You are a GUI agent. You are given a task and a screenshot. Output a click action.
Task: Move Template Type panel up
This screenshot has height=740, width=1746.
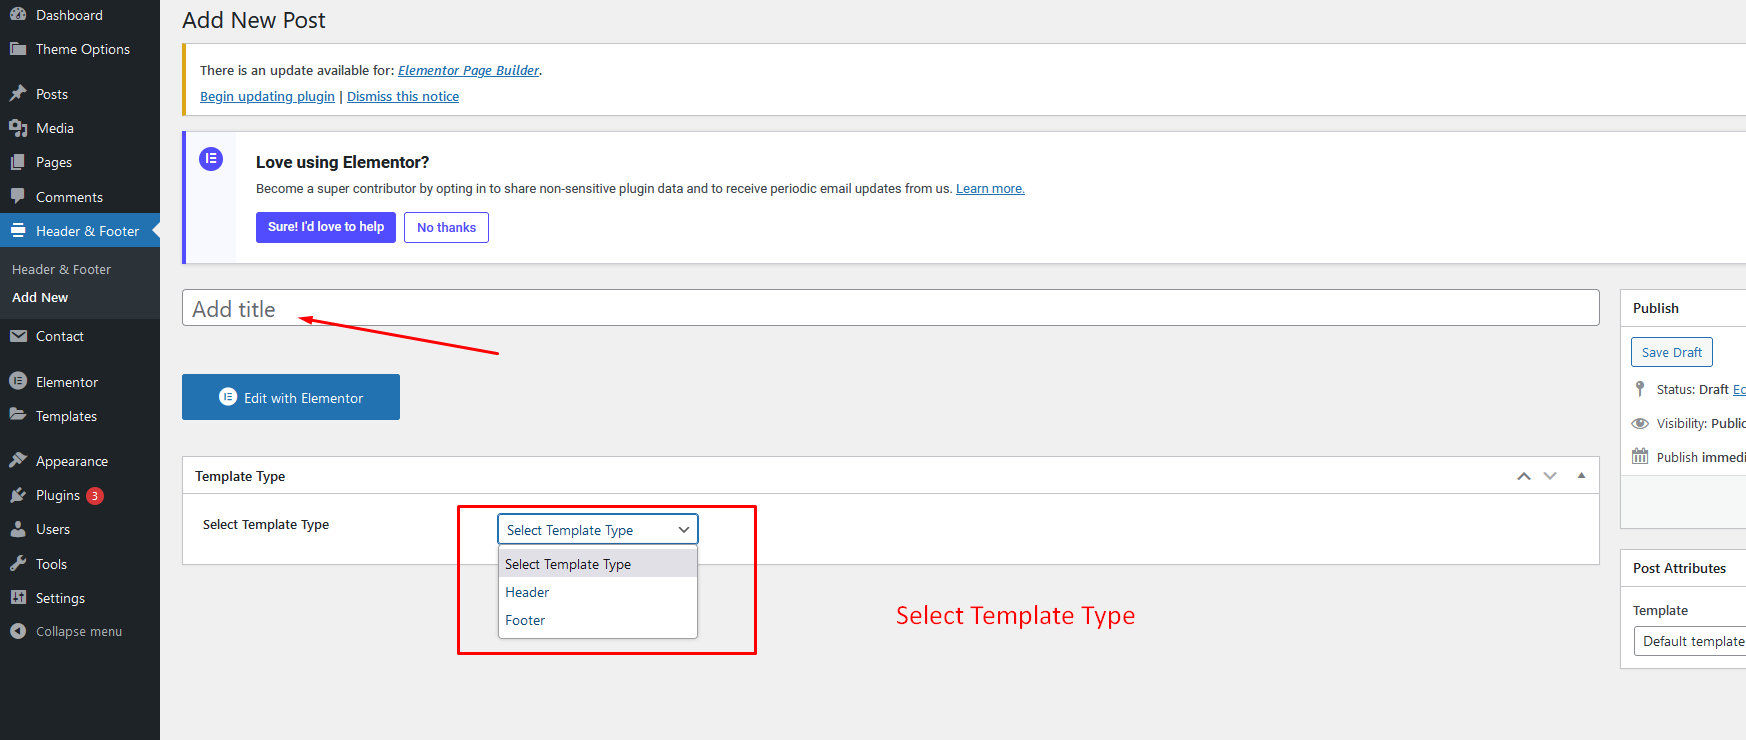pyautogui.click(x=1524, y=476)
